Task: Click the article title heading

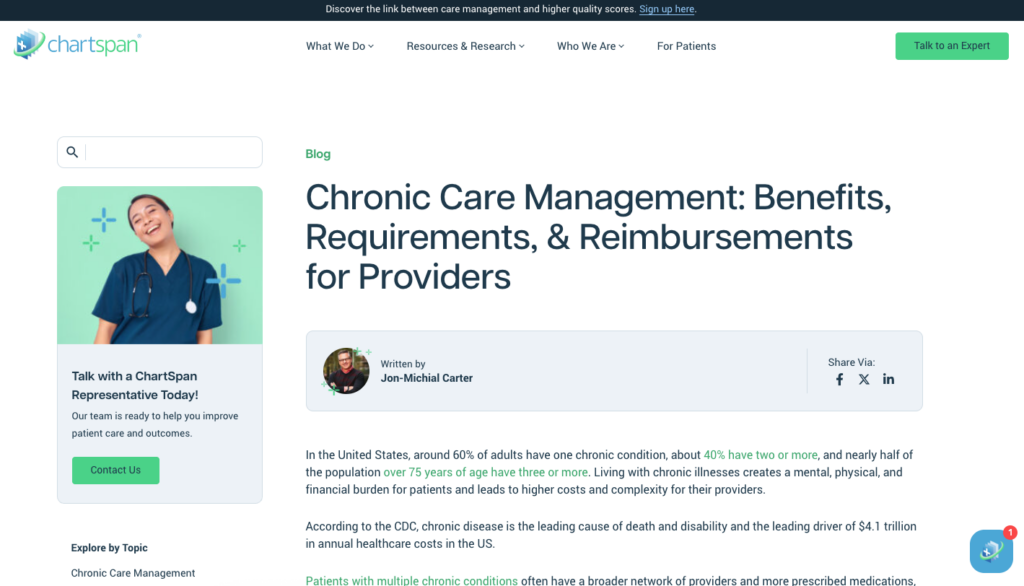Action: tap(598, 236)
